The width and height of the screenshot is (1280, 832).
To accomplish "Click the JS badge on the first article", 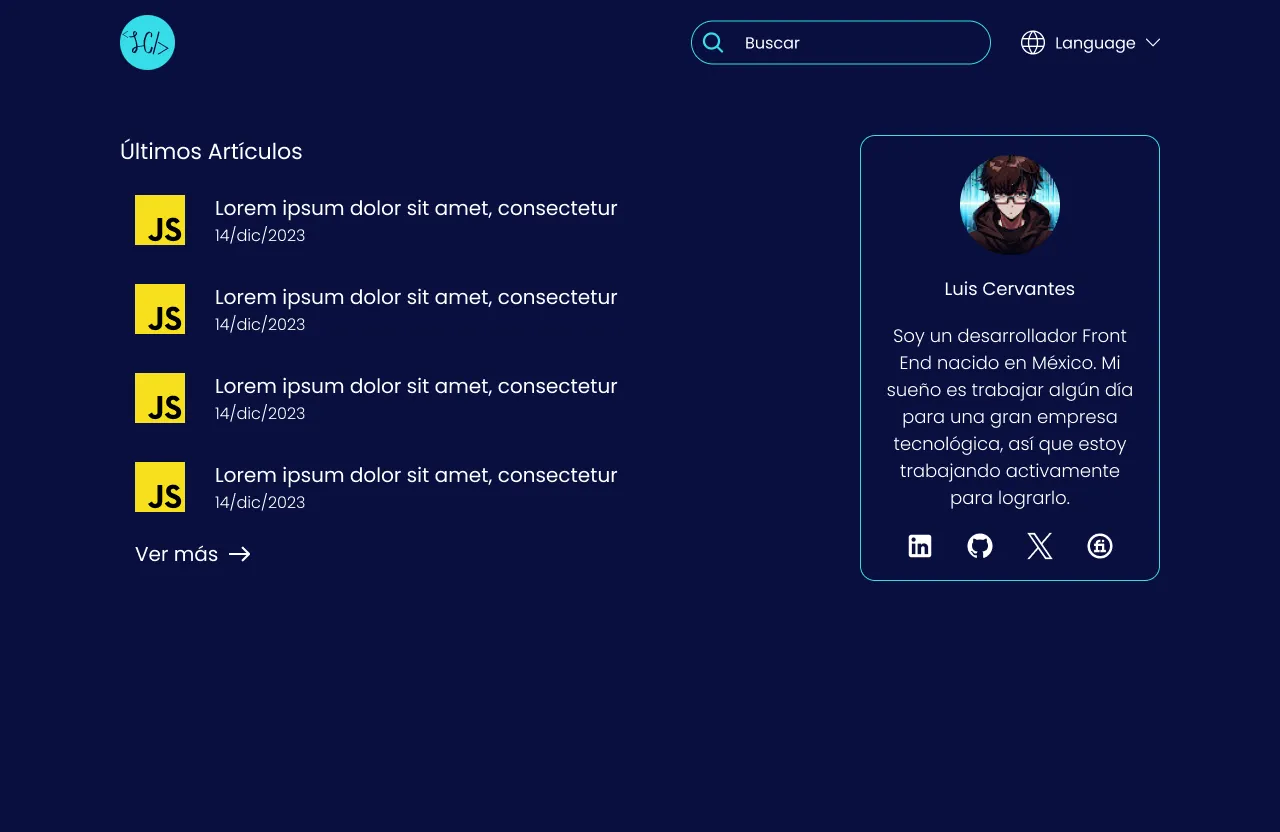I will tap(160, 219).
